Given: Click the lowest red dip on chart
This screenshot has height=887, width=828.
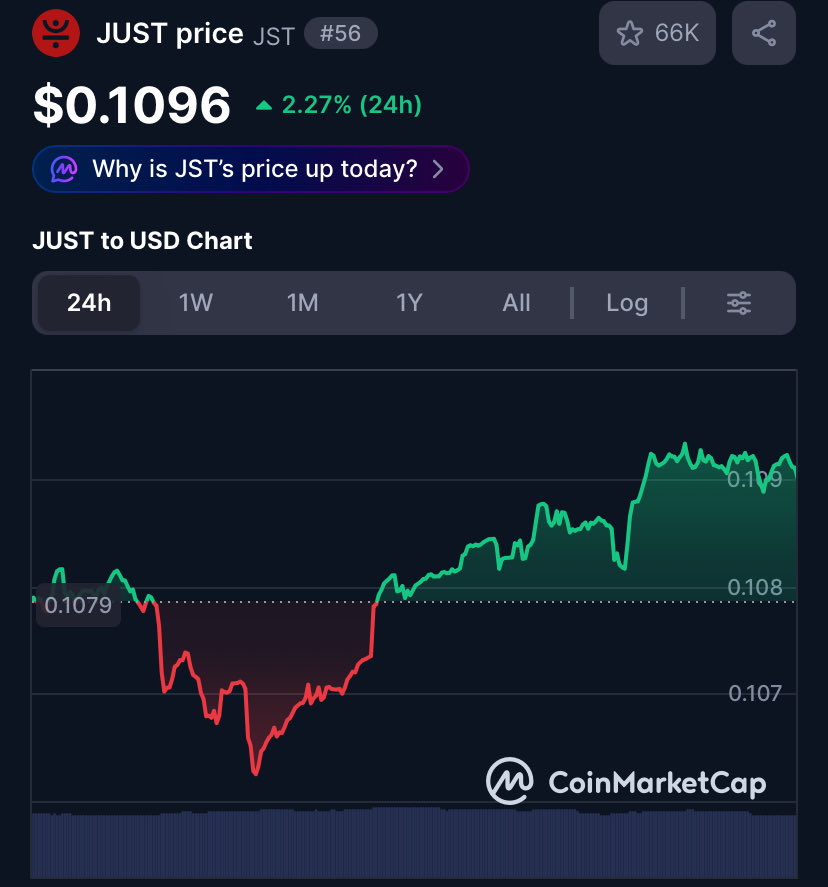Looking at the screenshot, I should point(255,771).
